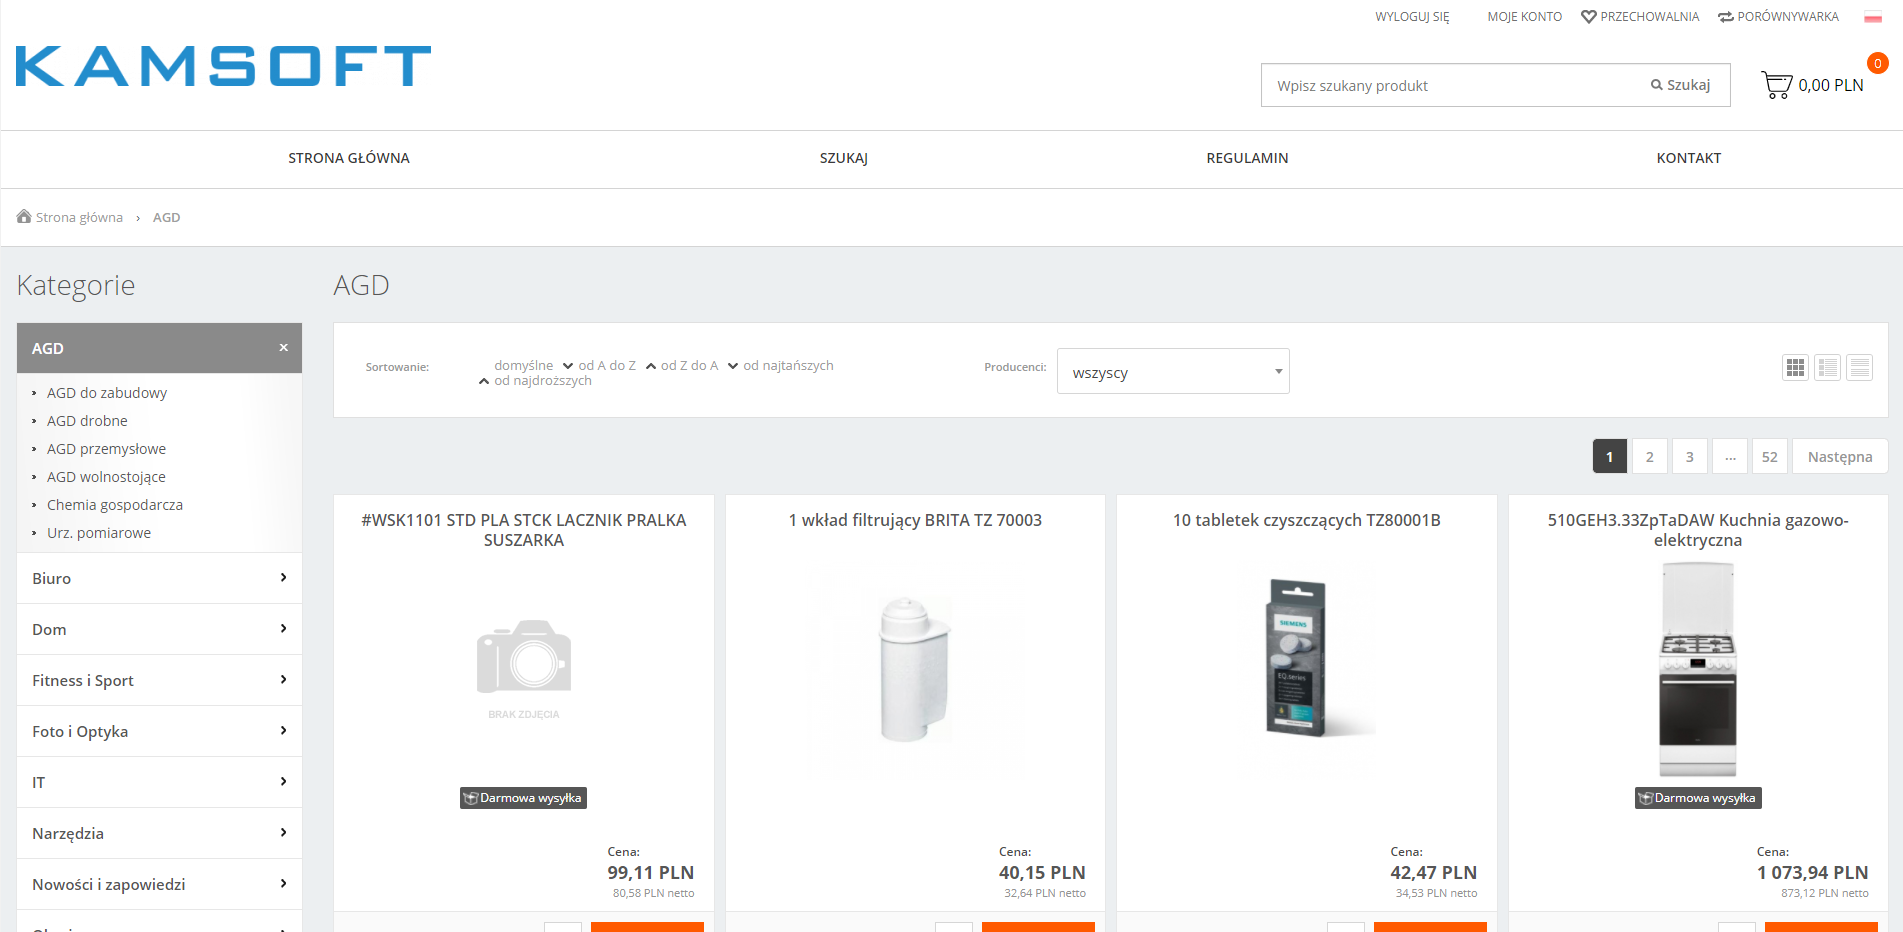Click the Porównywarka compare arrows icon
The width and height of the screenshot is (1903, 932).
pos(1726,17)
